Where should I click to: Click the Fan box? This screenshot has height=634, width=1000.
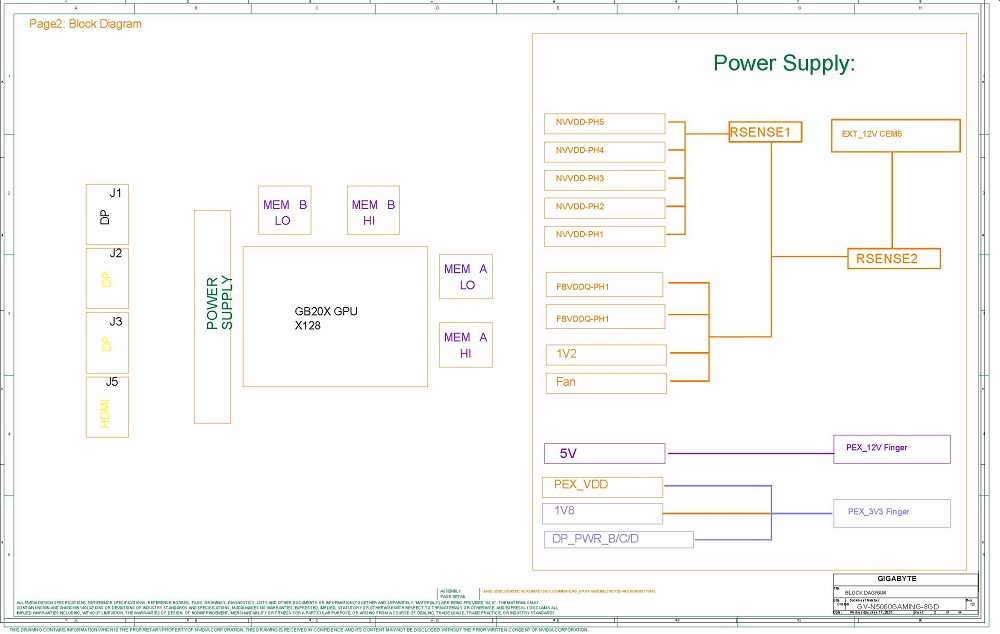606,382
